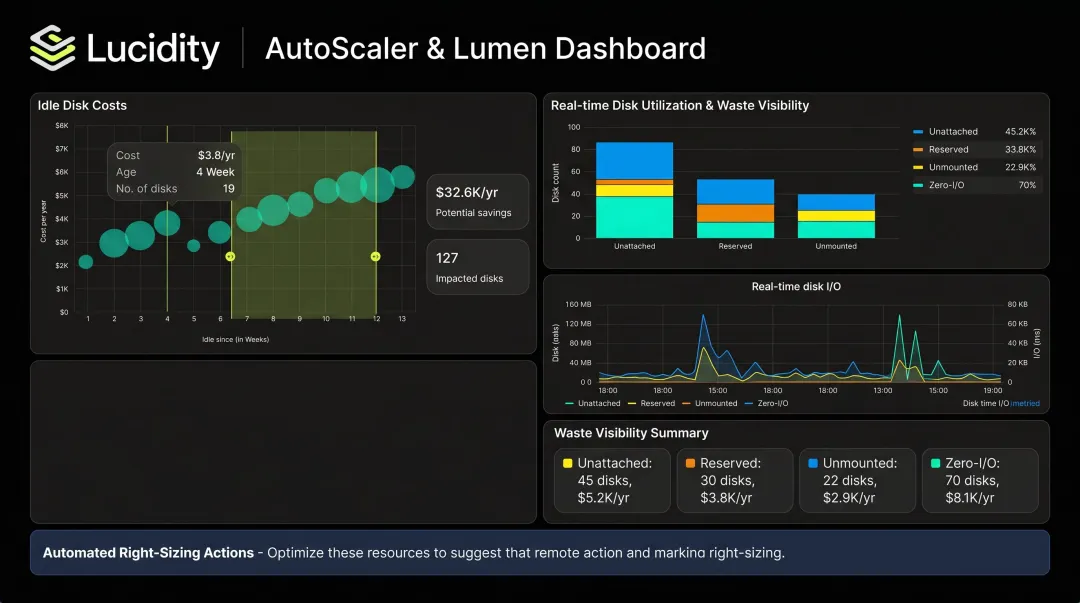Image resolution: width=1080 pixels, height=603 pixels.
Task: Open the $32.6K/yr Potential savings card
Action: tap(477, 201)
